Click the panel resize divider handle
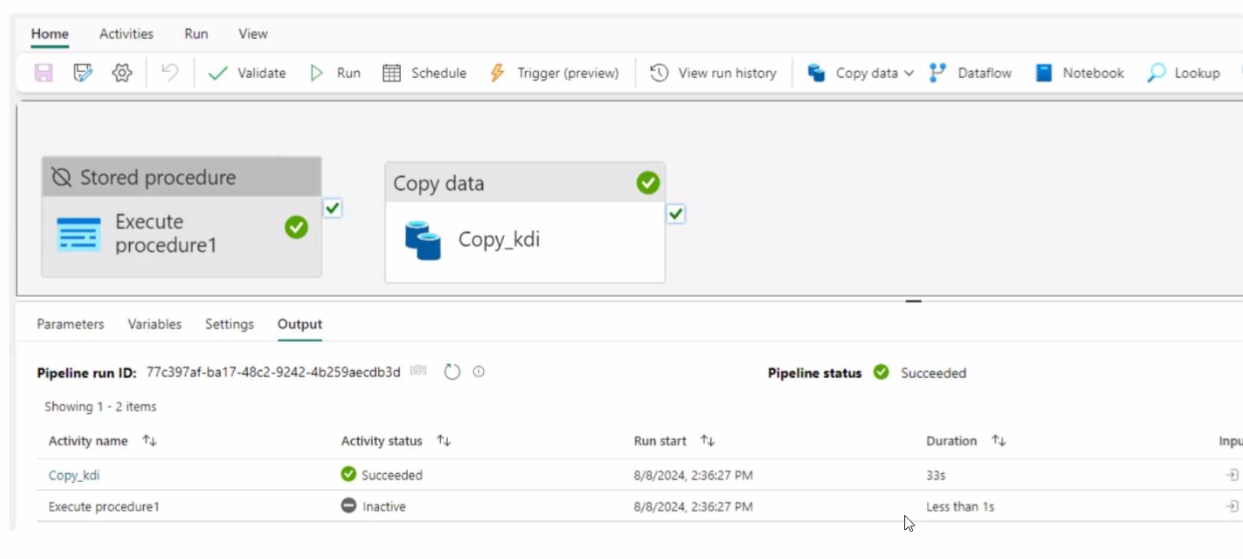The width and height of the screenshot is (1243, 559). (x=913, y=300)
